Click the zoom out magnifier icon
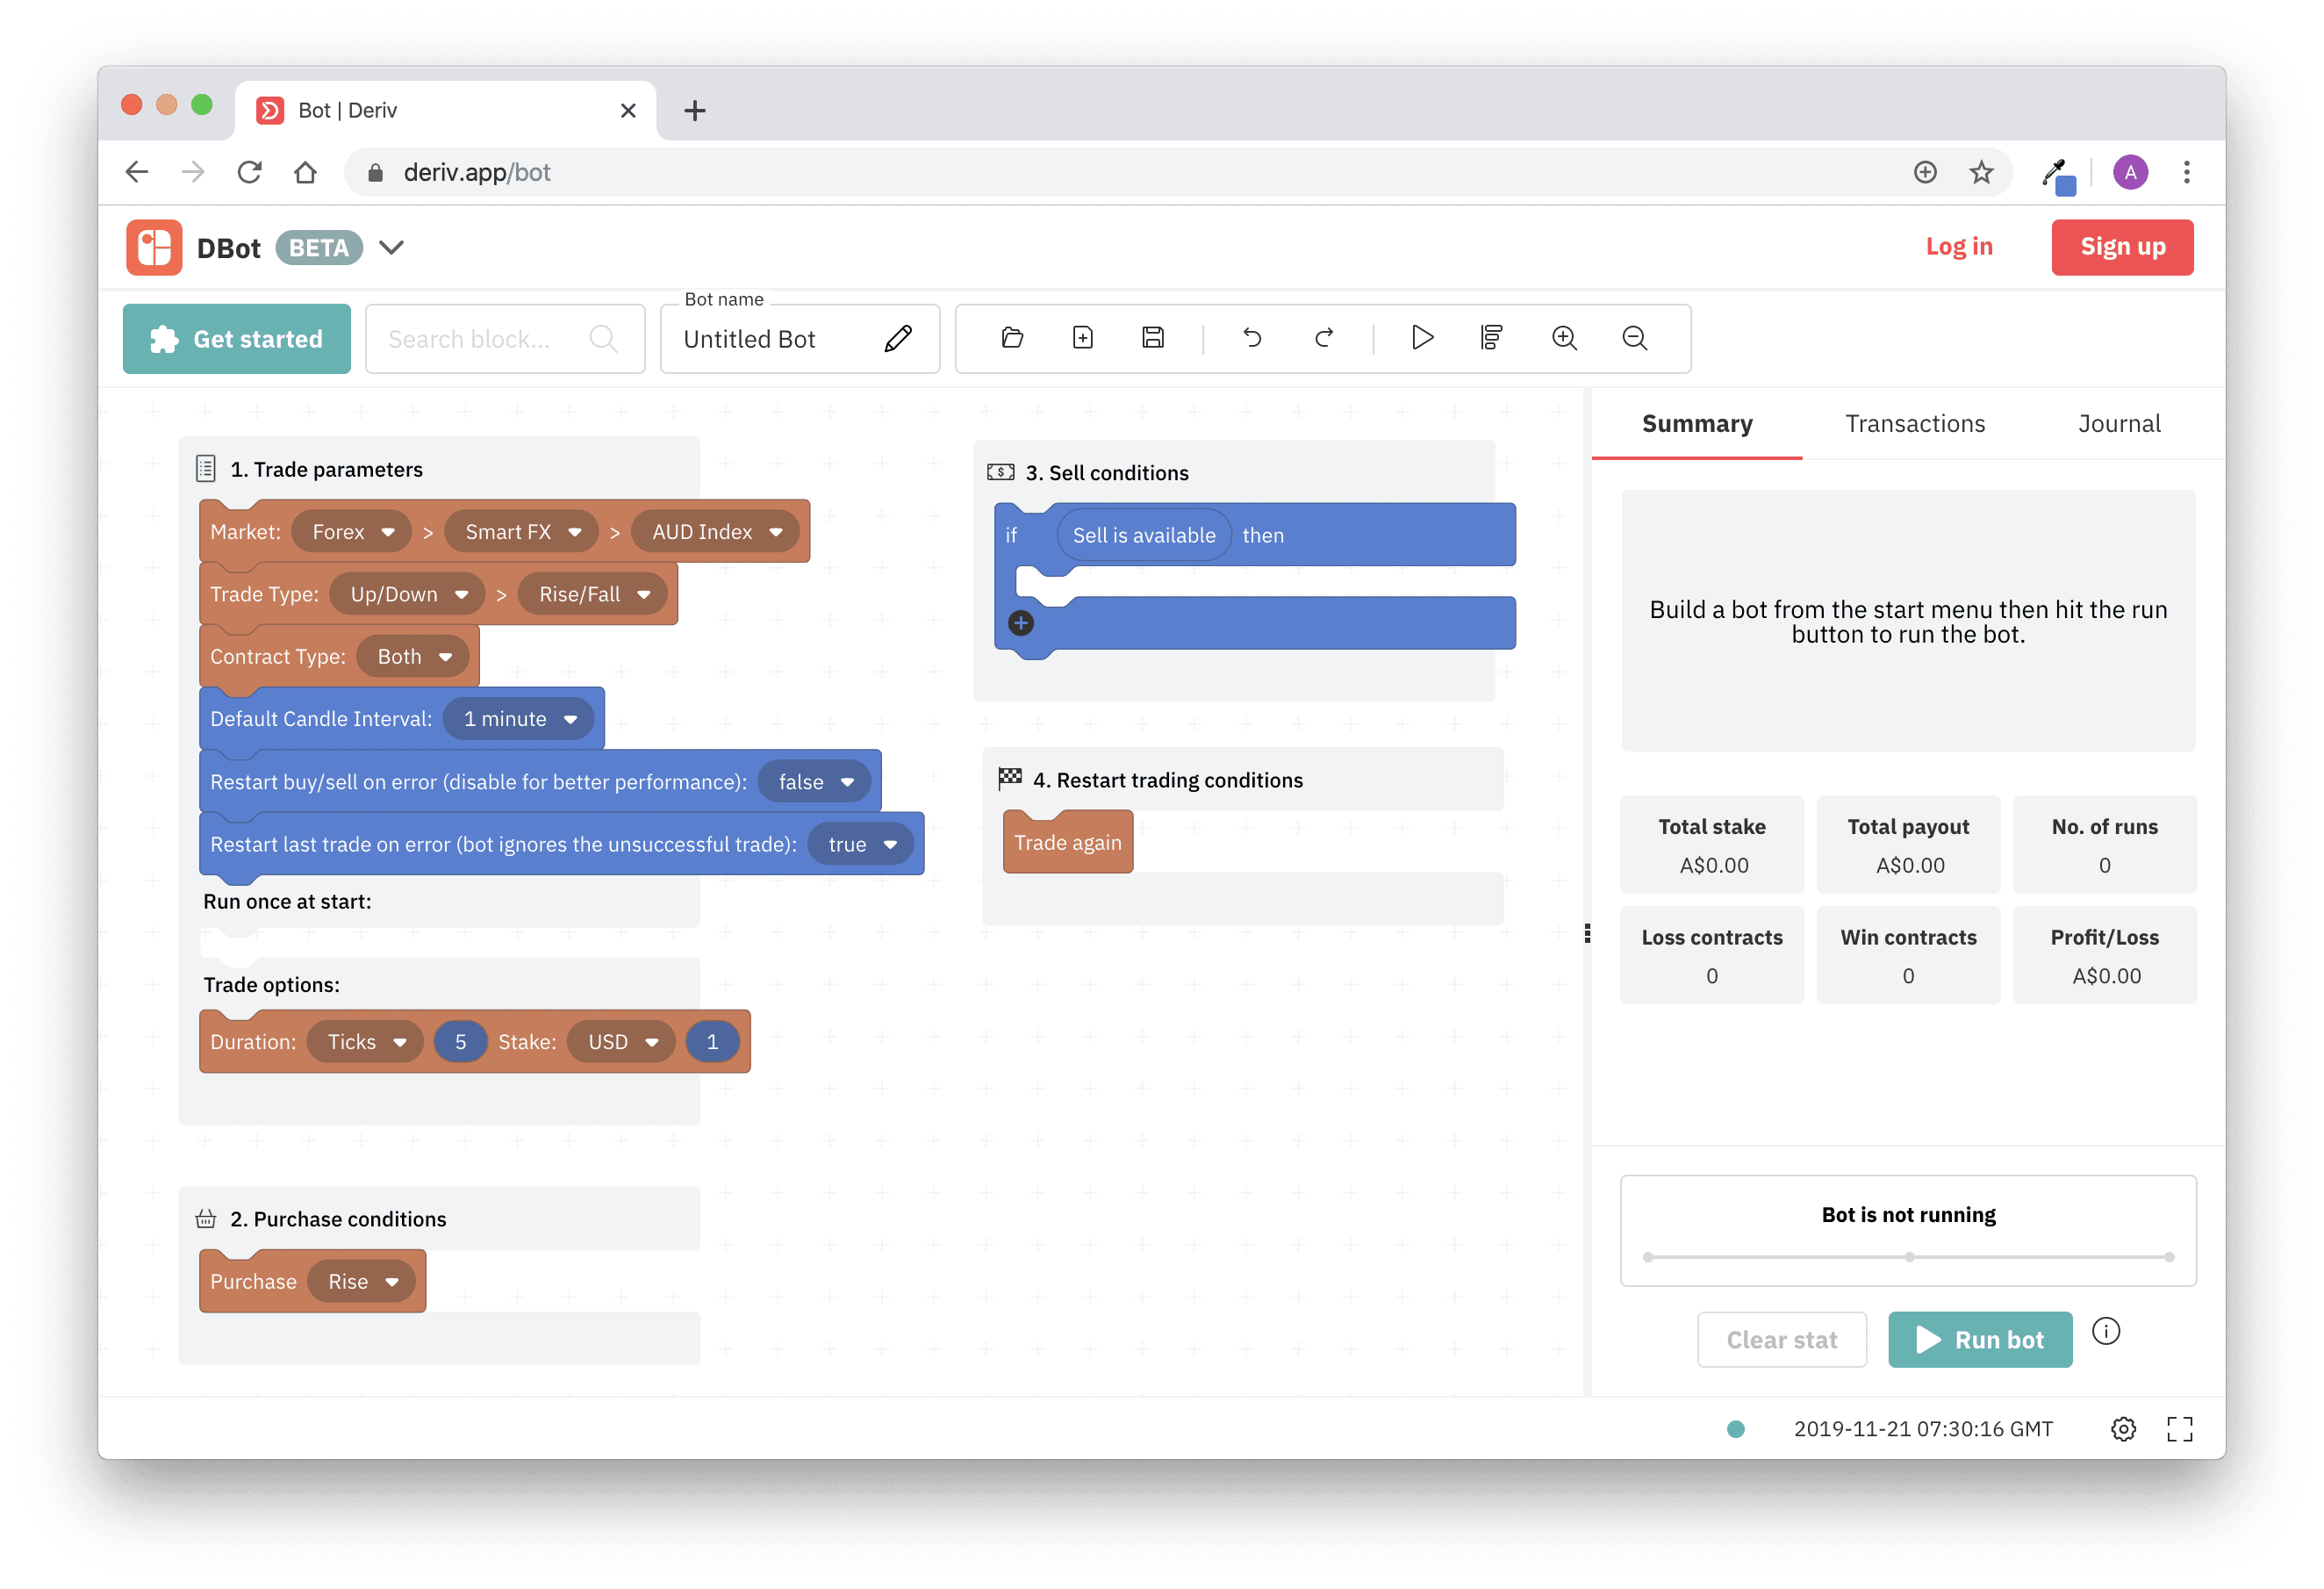Viewport: 2324px width, 1589px height. [1635, 337]
